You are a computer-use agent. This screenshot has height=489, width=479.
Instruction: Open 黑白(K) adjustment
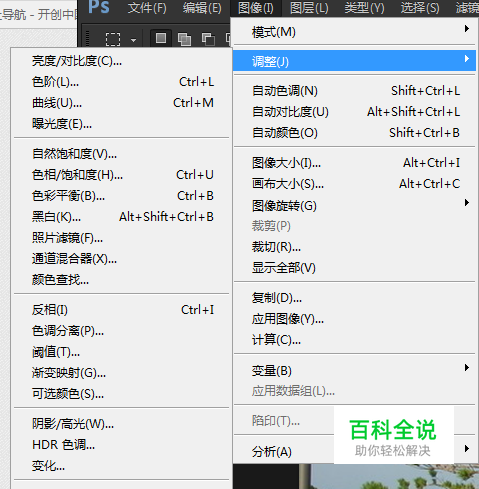[x=122, y=217]
